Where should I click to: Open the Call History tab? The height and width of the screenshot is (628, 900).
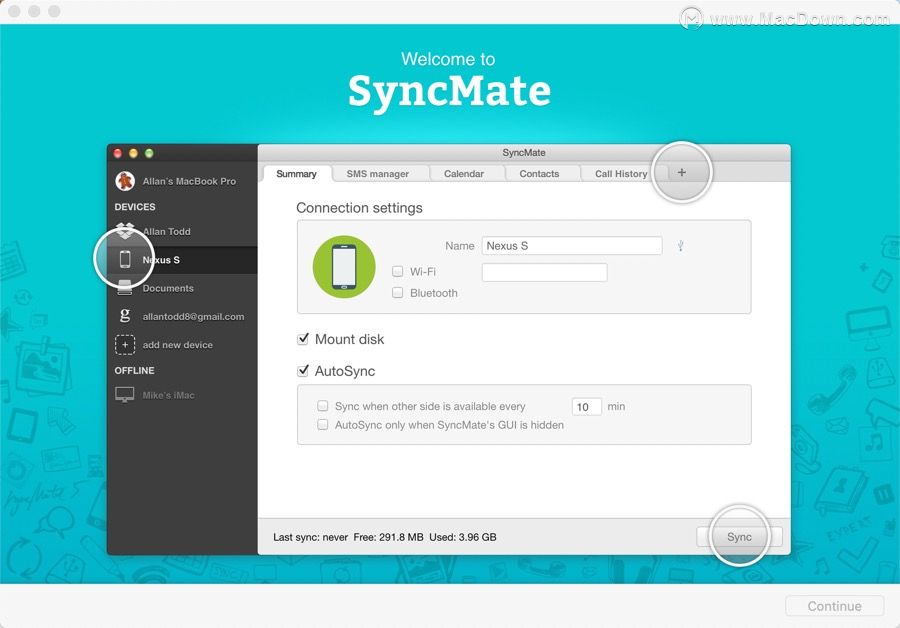coord(621,173)
